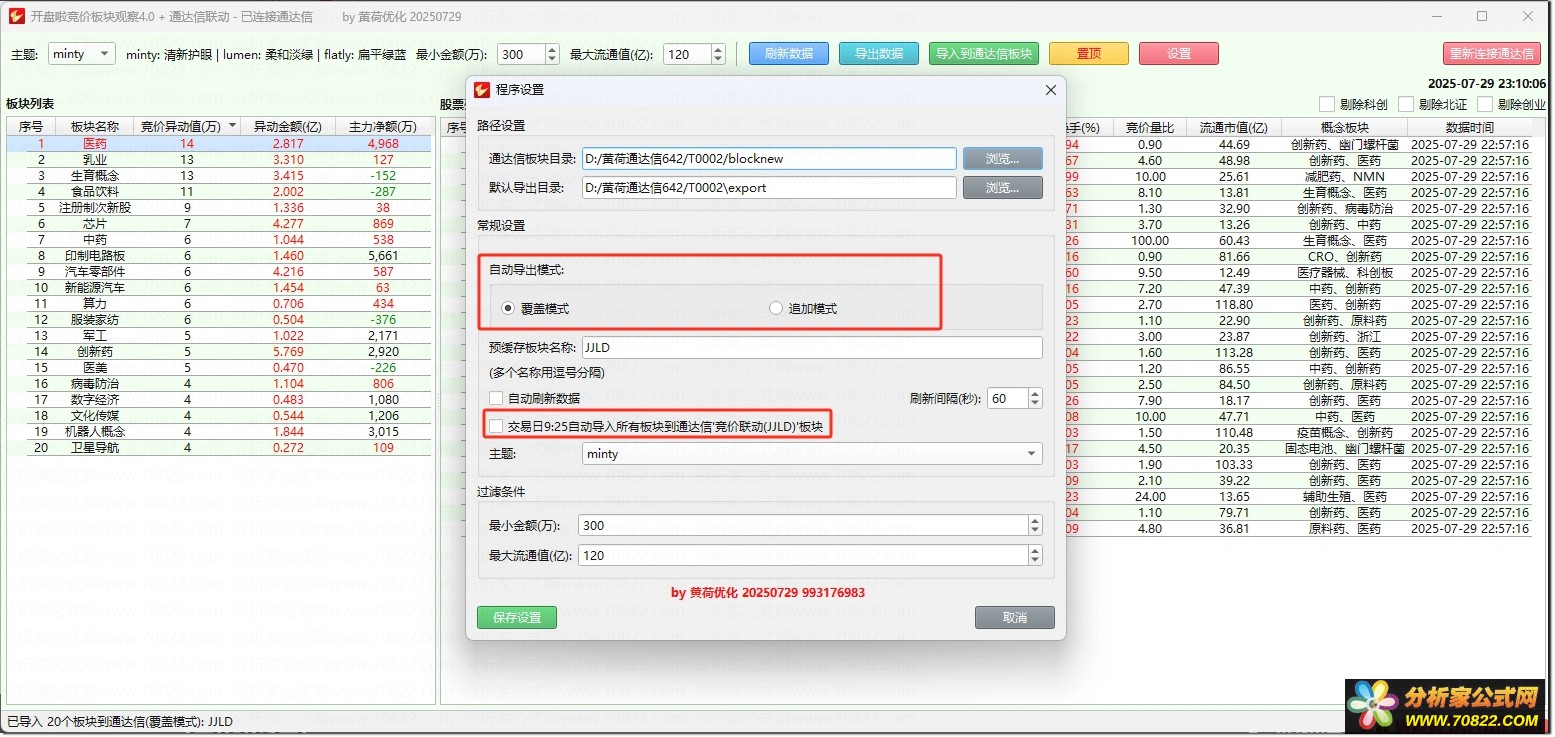Click the stepper arrows of toolbar 最小金额
Viewport: 1555px width, 737px height.
(552, 54)
